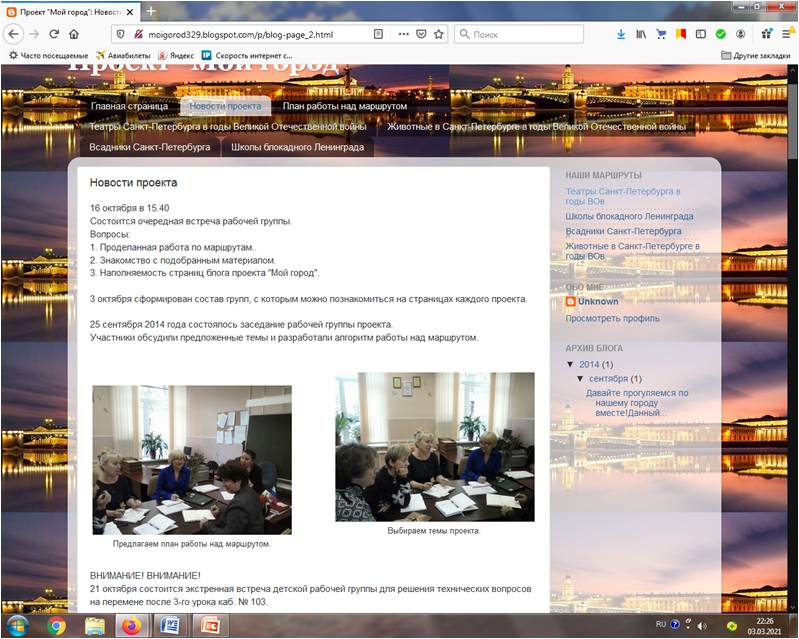Screen dimensions: 799x639
Task: Open 'Скорость интернет' bookmark
Action: click(x=247, y=55)
